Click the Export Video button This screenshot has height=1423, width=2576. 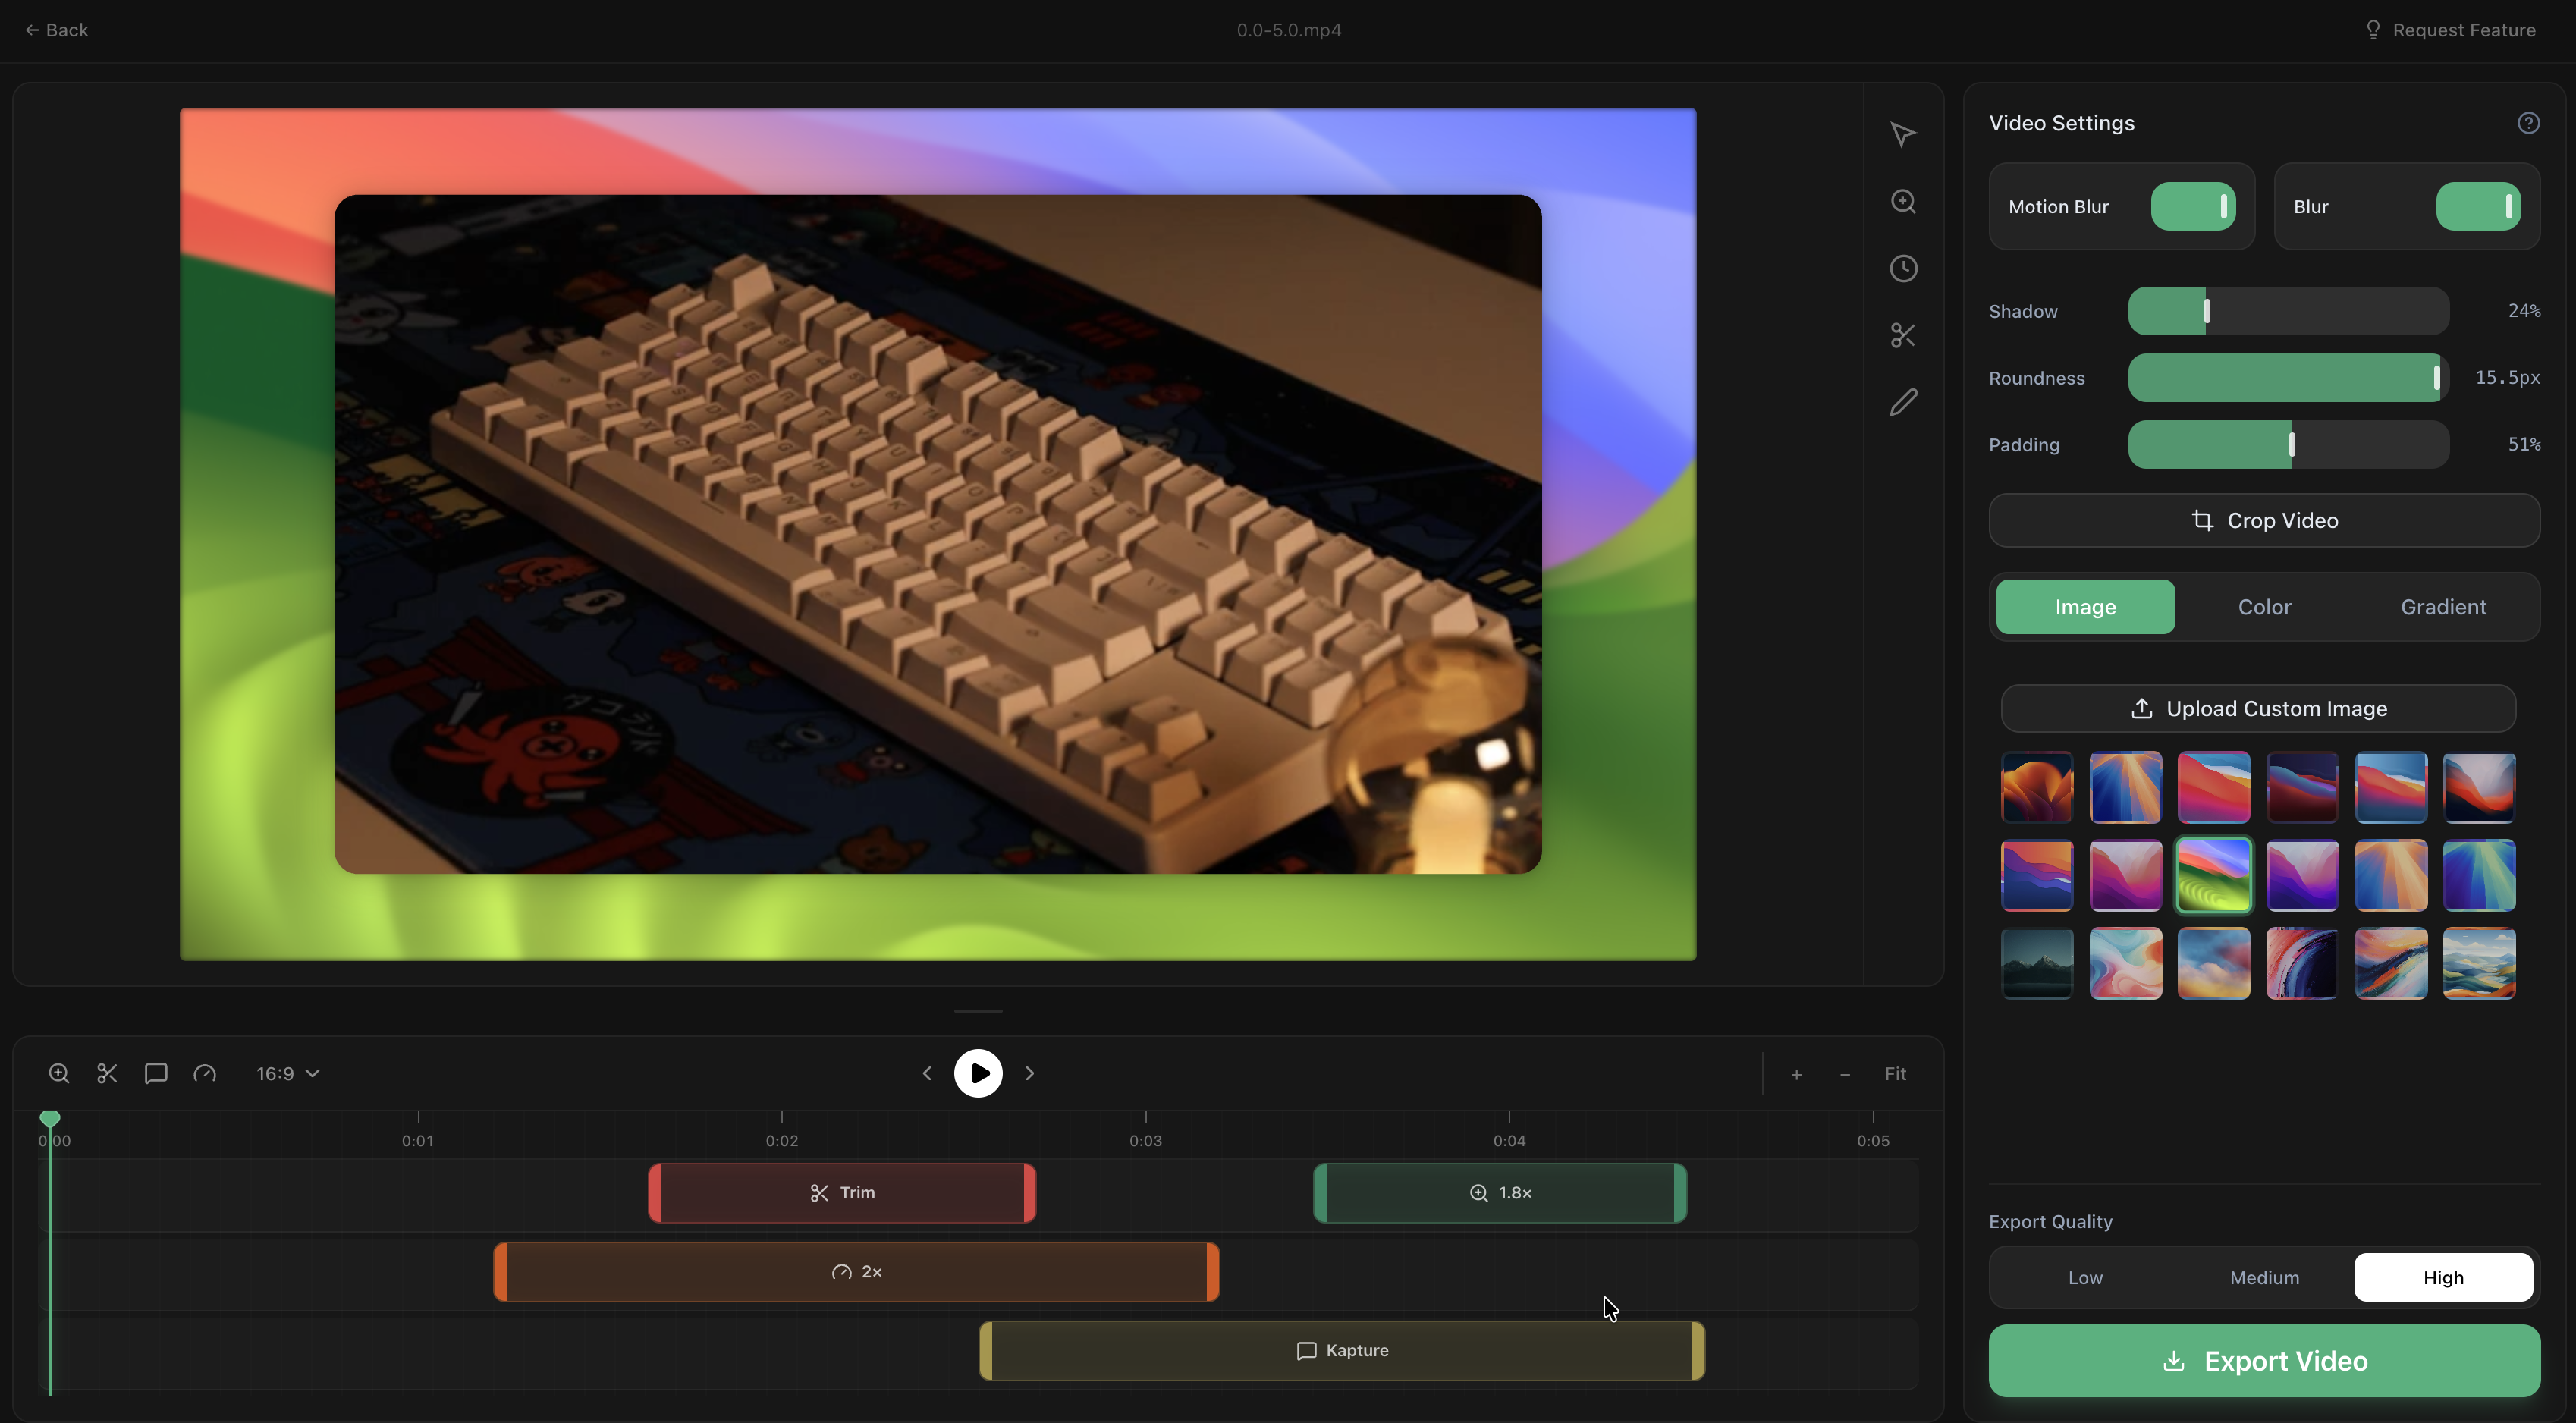click(2263, 1360)
